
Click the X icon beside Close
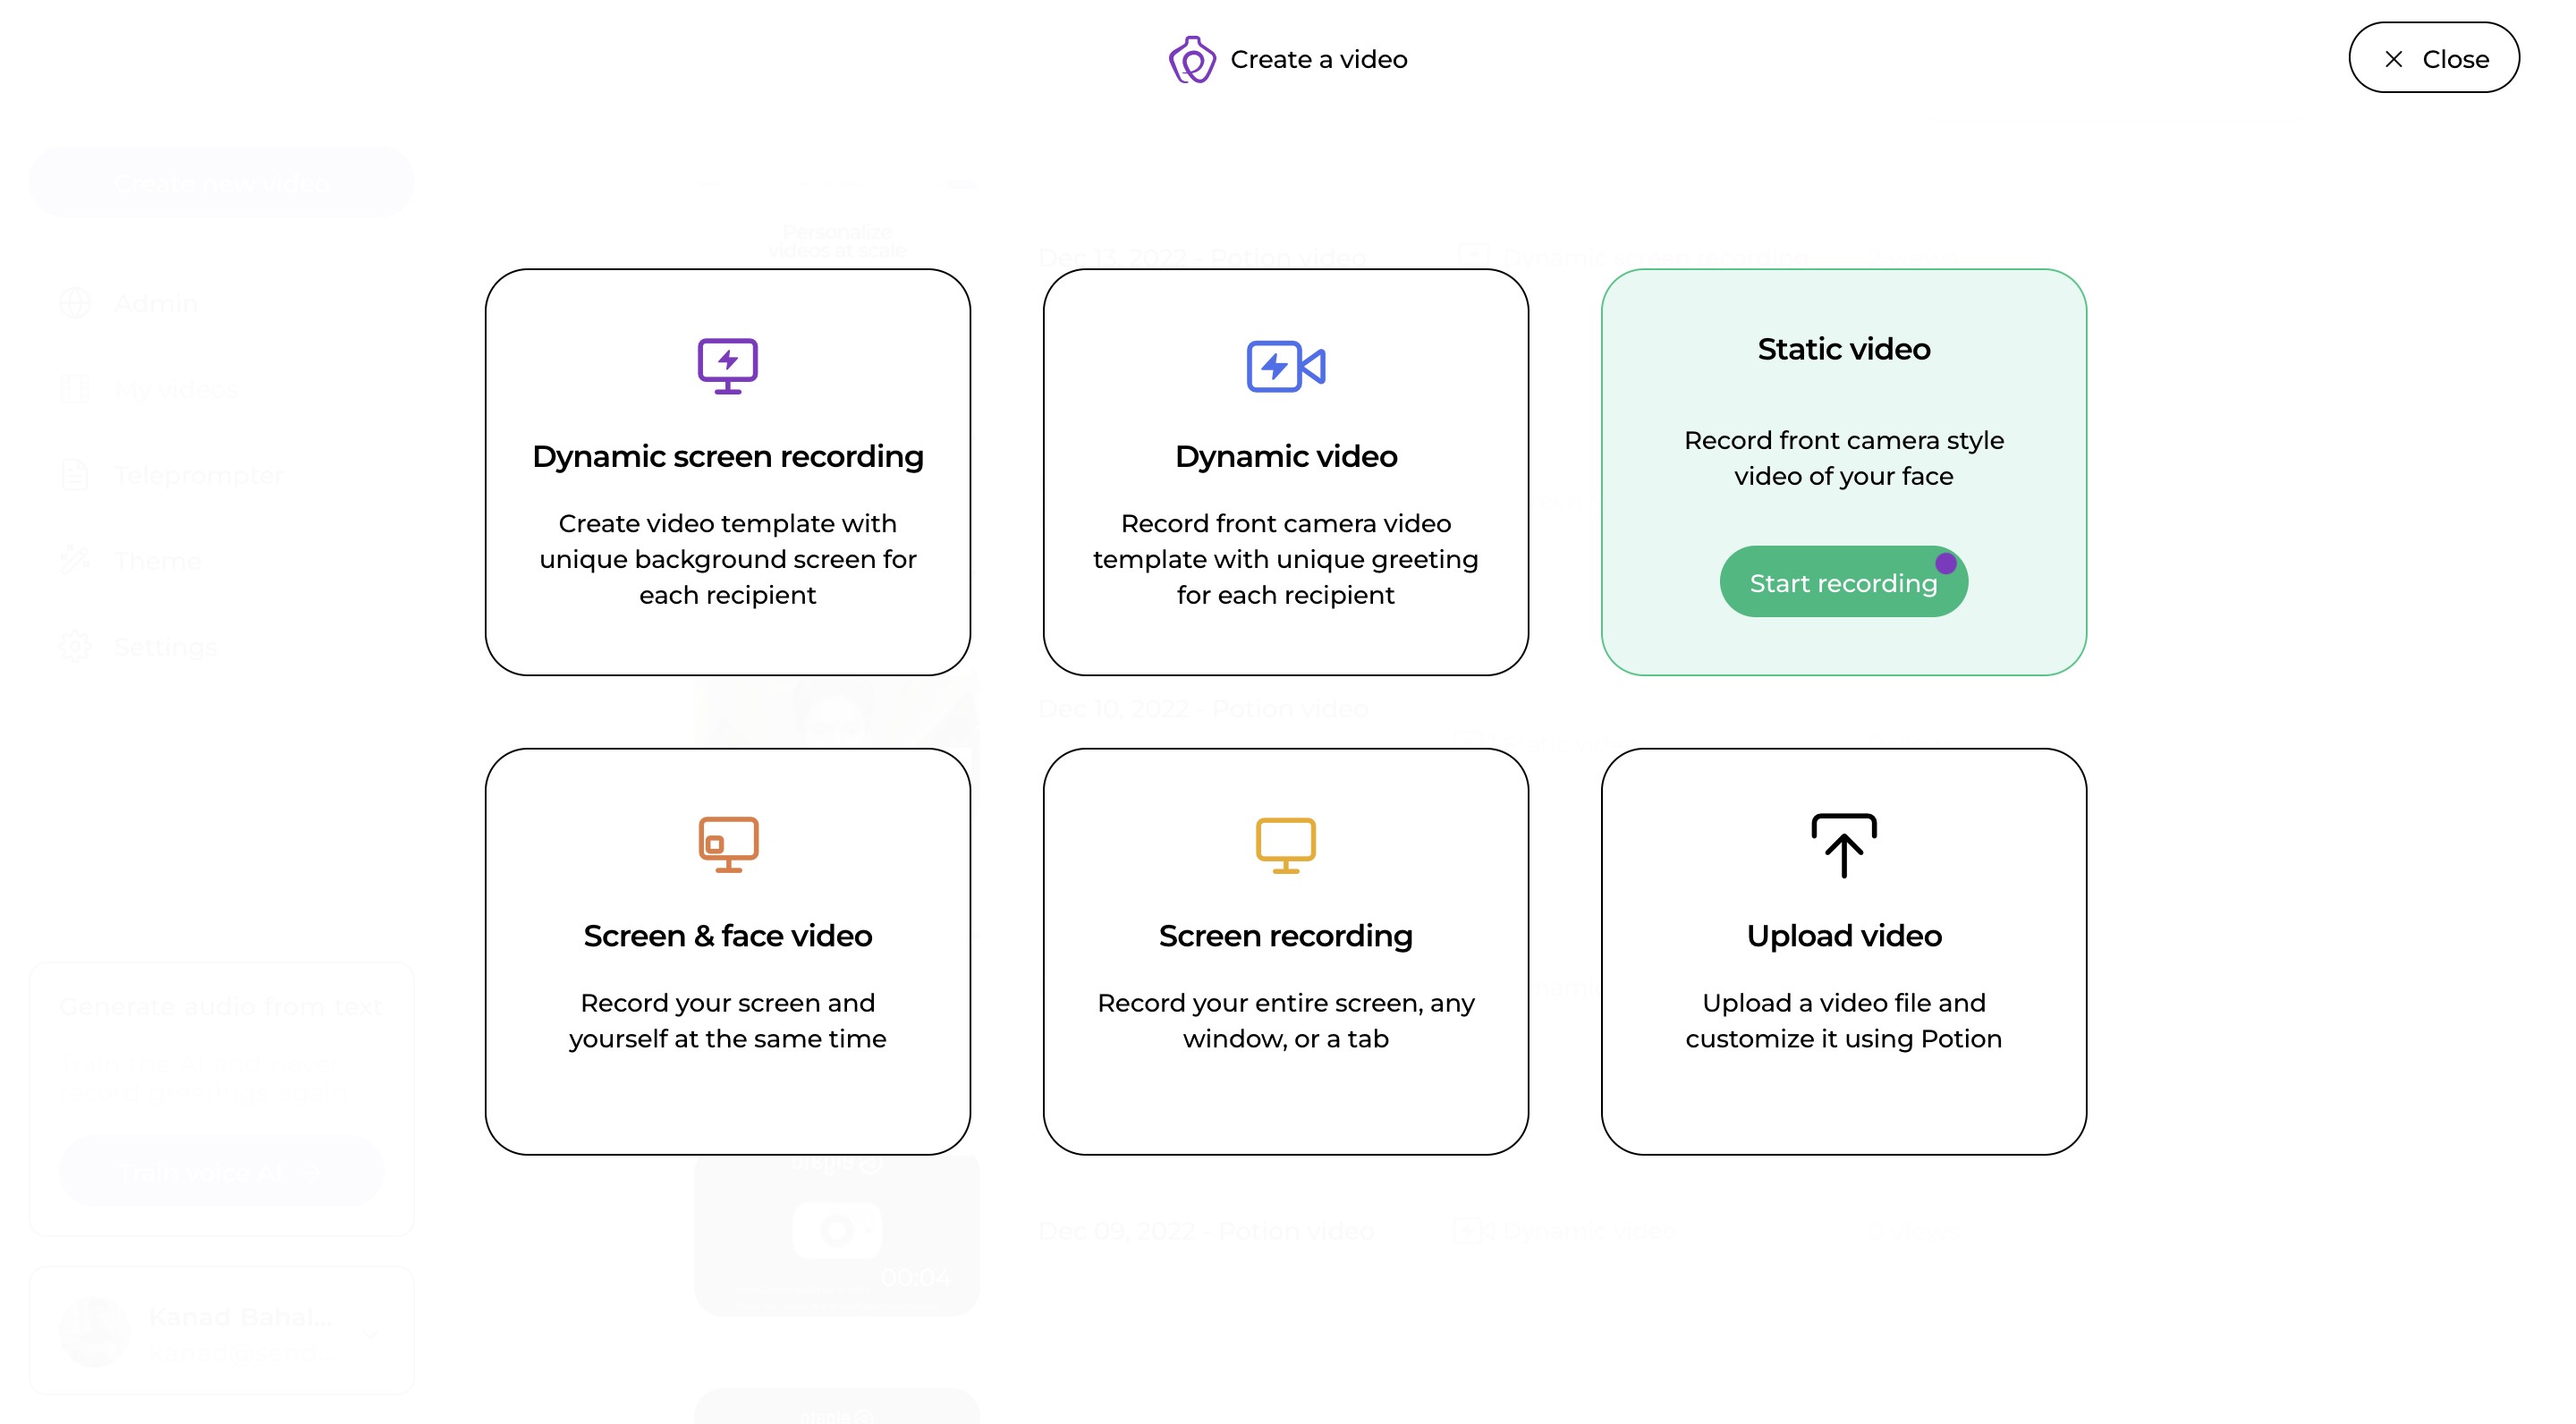click(x=2394, y=59)
